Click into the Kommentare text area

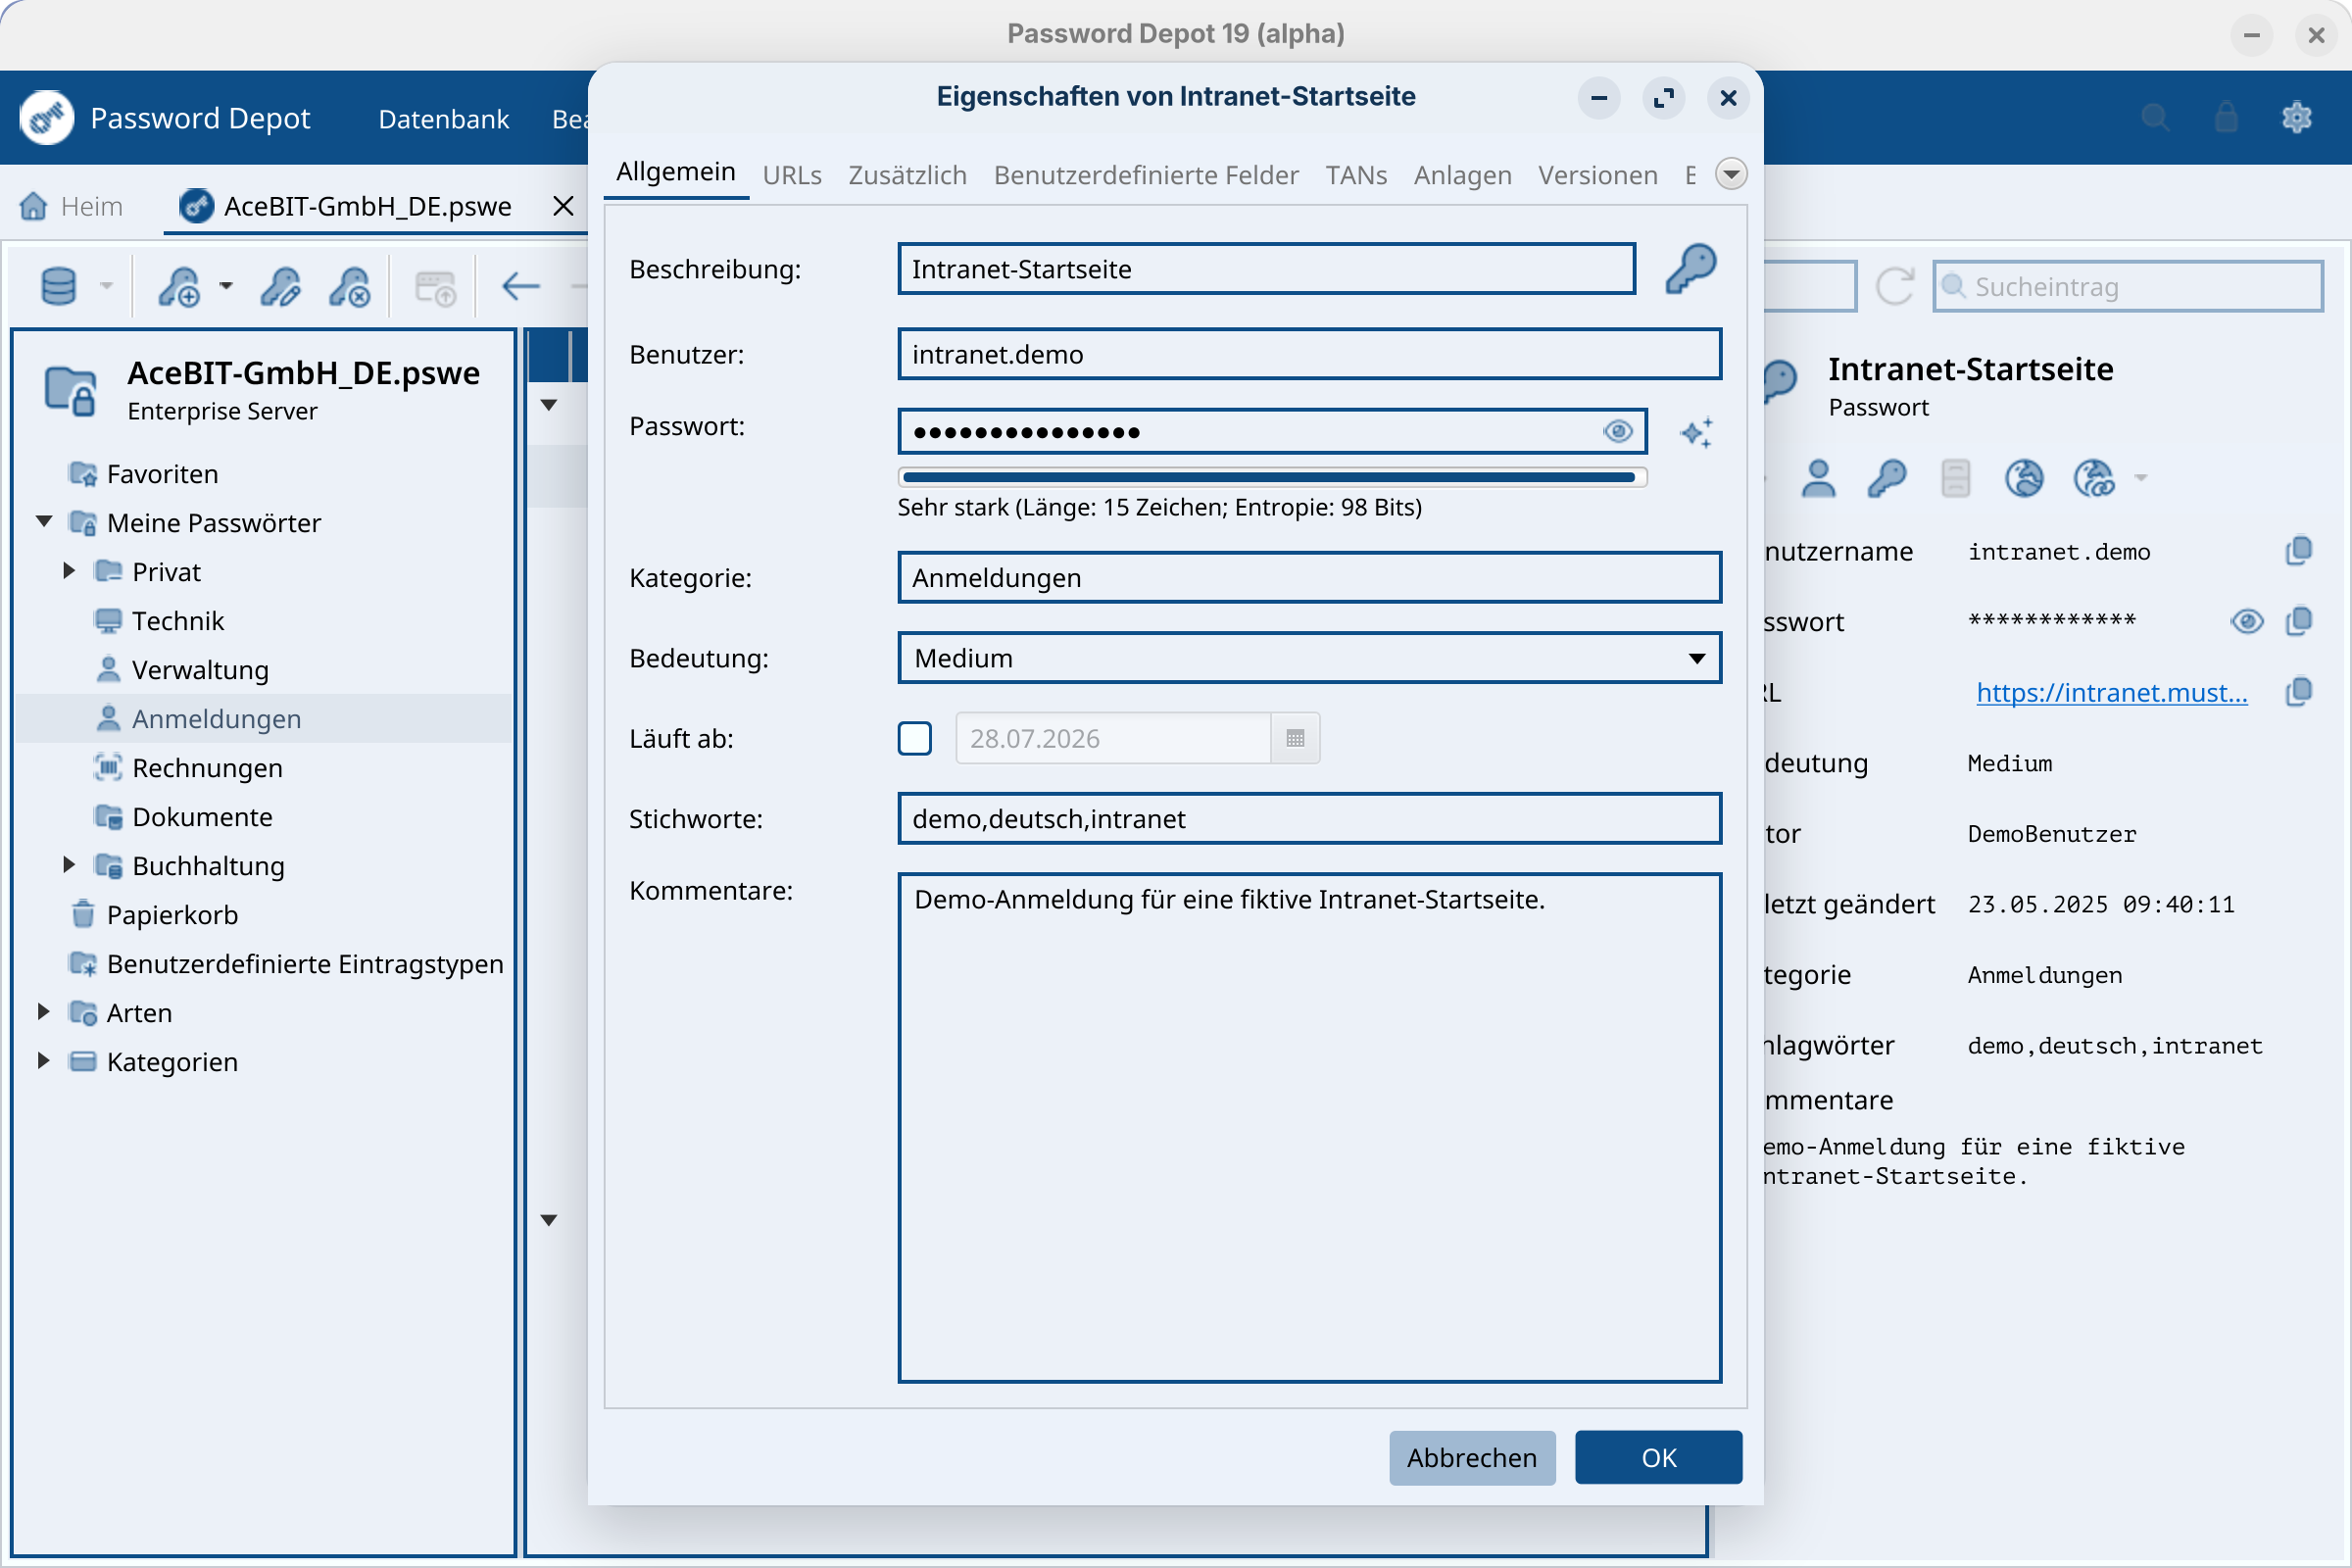tap(1309, 1128)
